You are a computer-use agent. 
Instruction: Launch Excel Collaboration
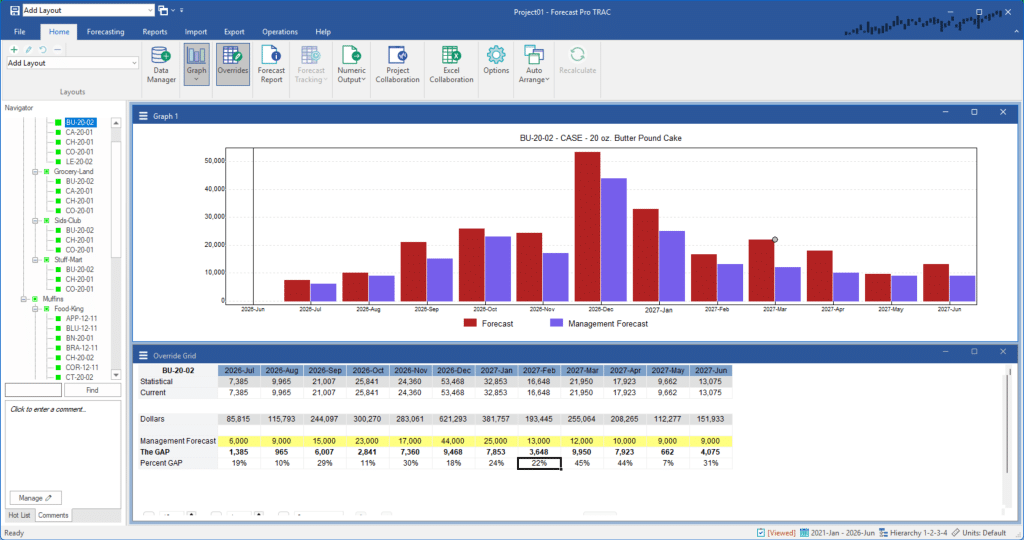(x=451, y=64)
